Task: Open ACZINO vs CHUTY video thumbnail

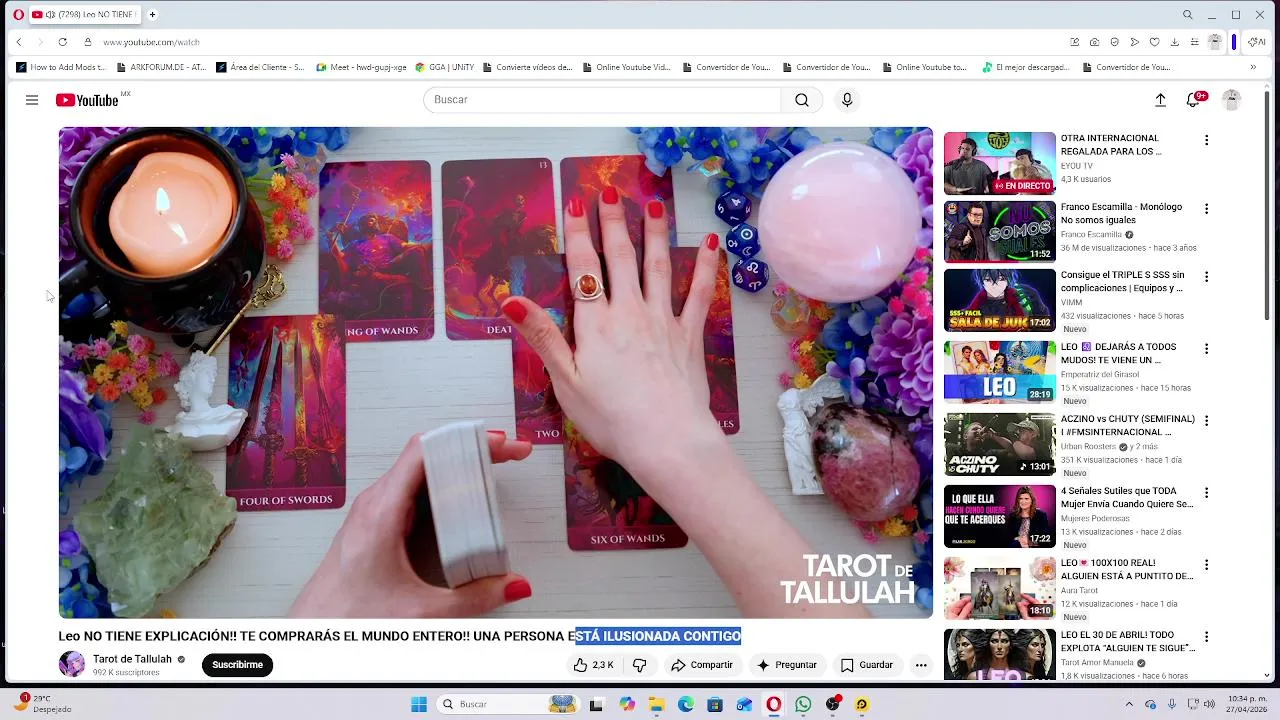Action: coord(1000,444)
